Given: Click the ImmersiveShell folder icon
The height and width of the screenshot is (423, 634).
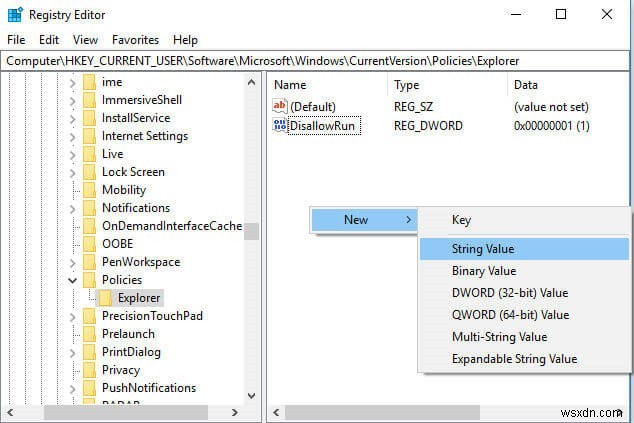Looking at the screenshot, I should click(90, 100).
